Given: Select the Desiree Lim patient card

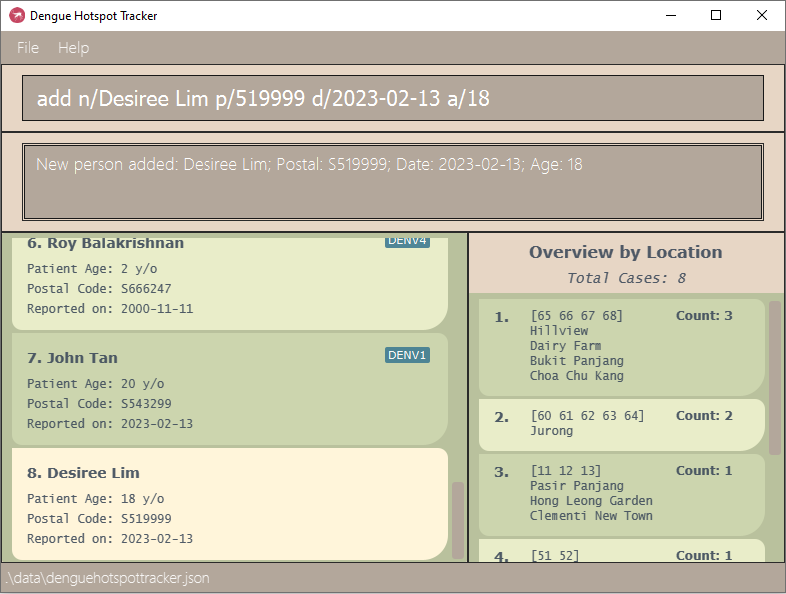Looking at the screenshot, I should point(230,504).
